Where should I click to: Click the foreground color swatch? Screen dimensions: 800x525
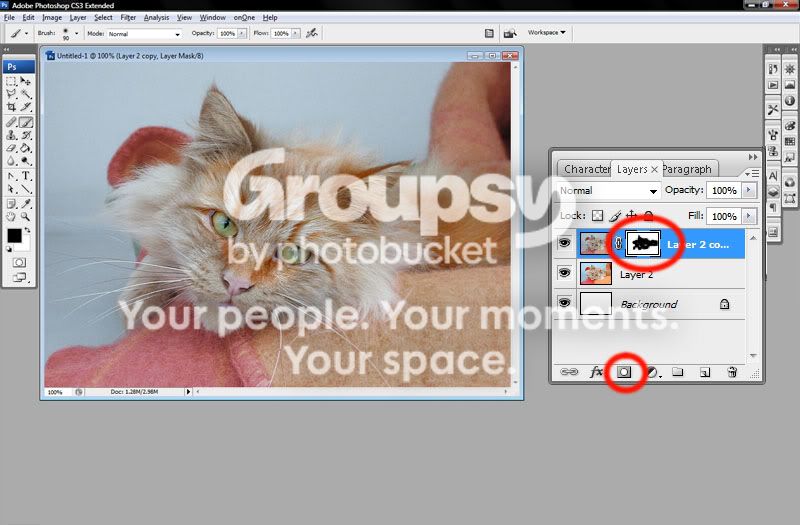14,235
